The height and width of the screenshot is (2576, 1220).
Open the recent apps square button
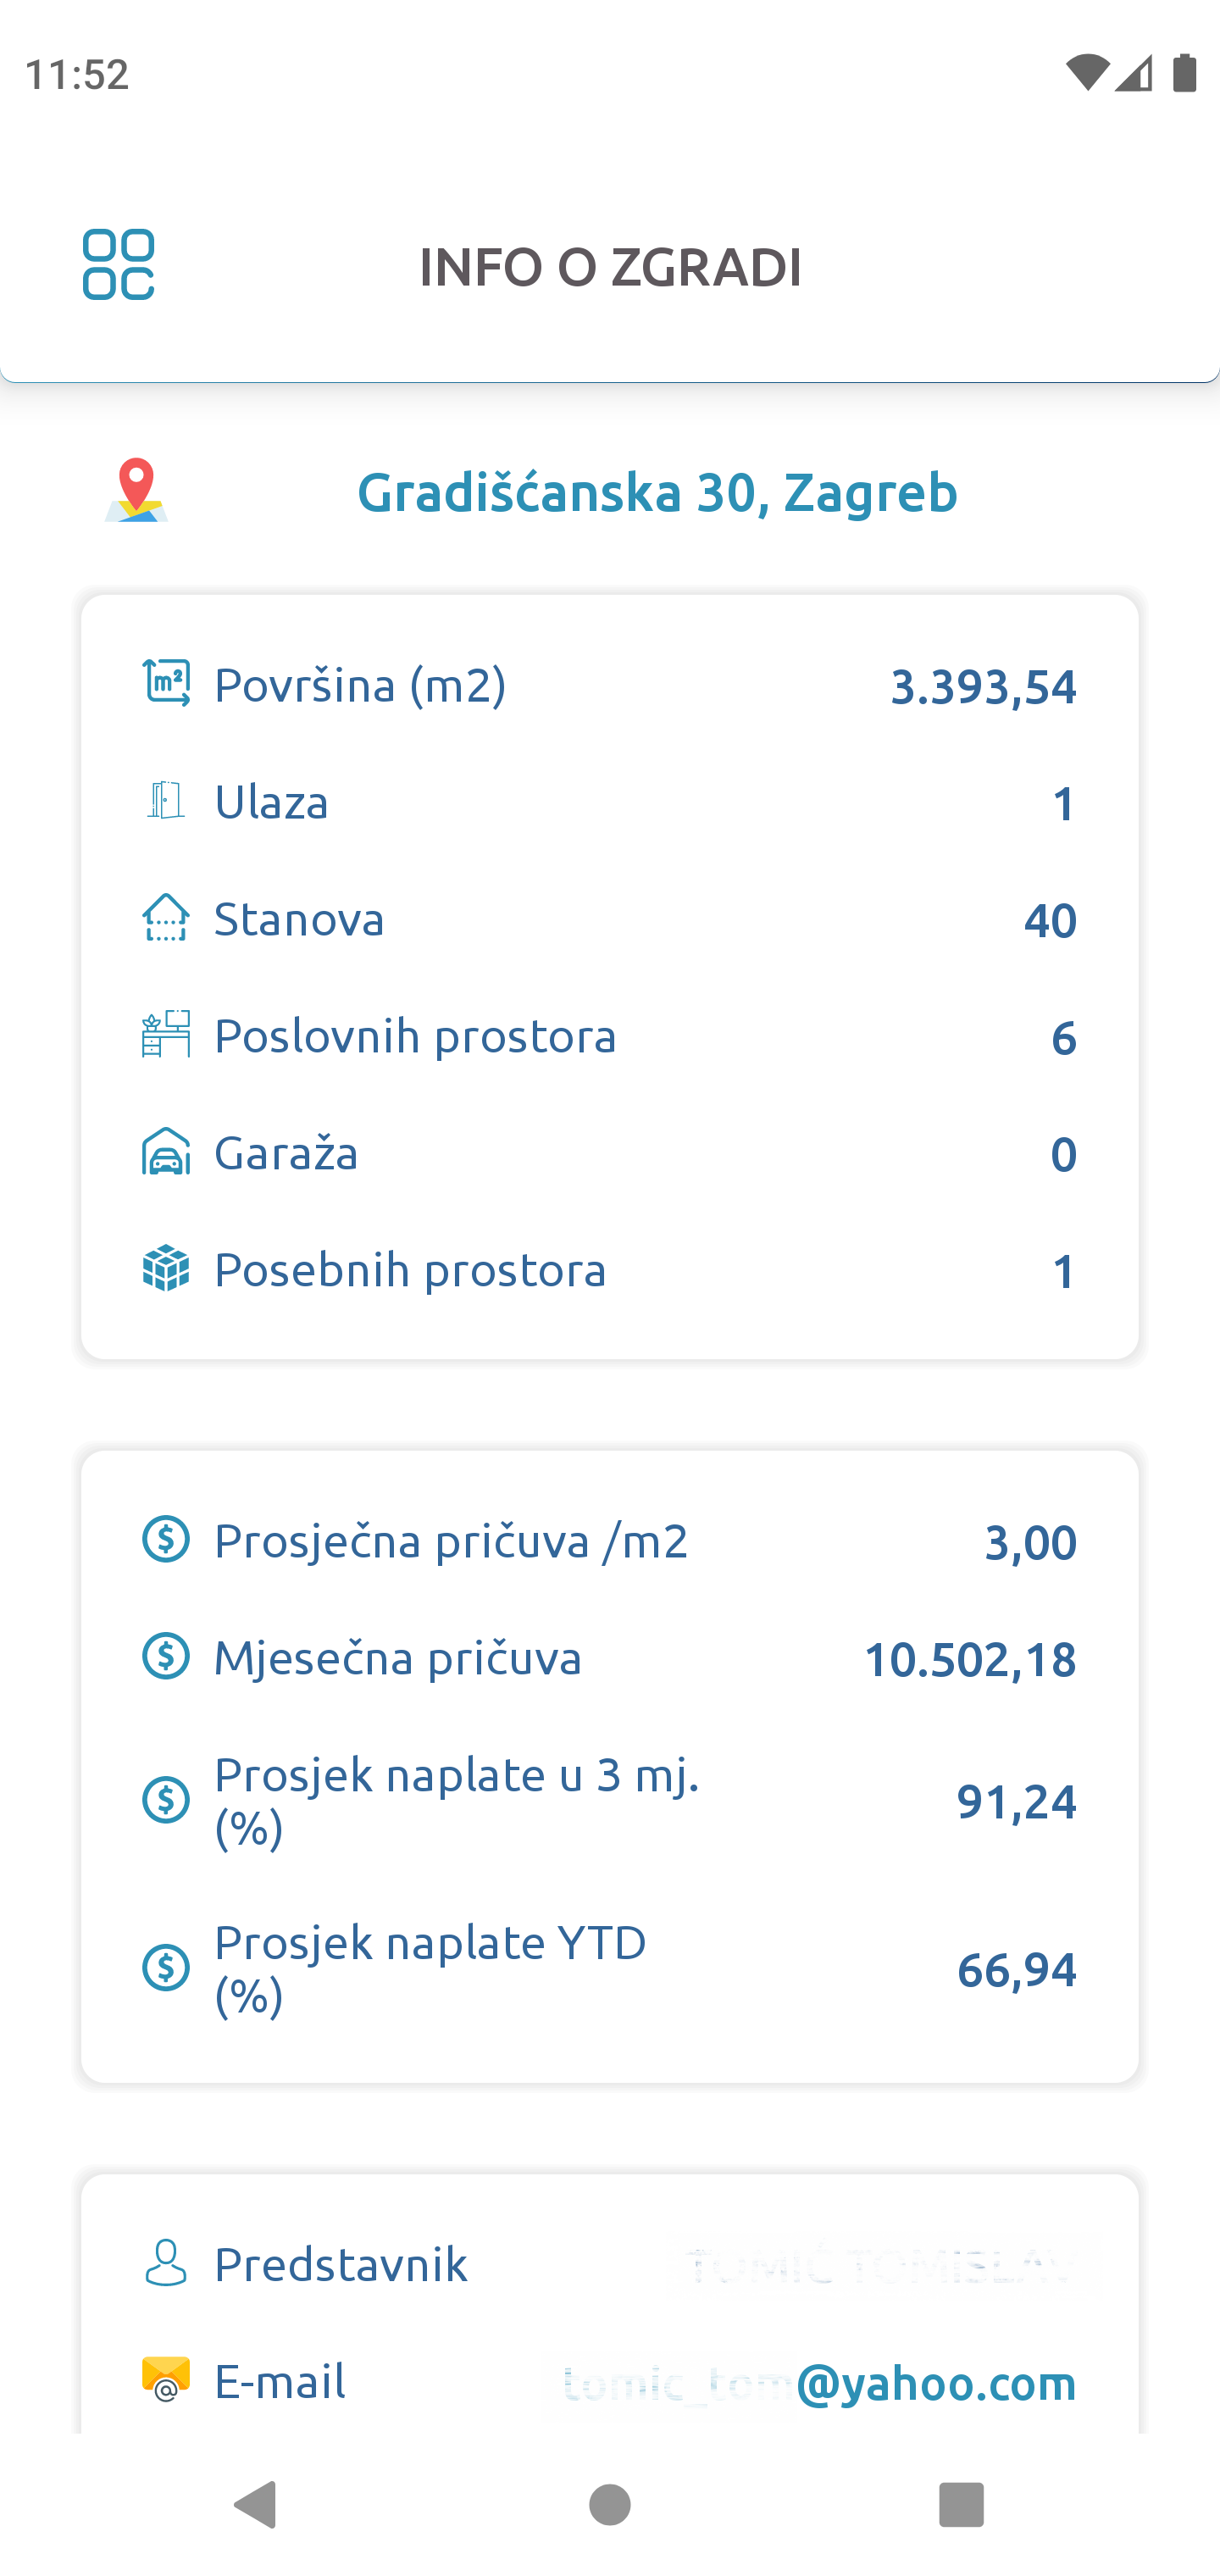[x=961, y=2505]
